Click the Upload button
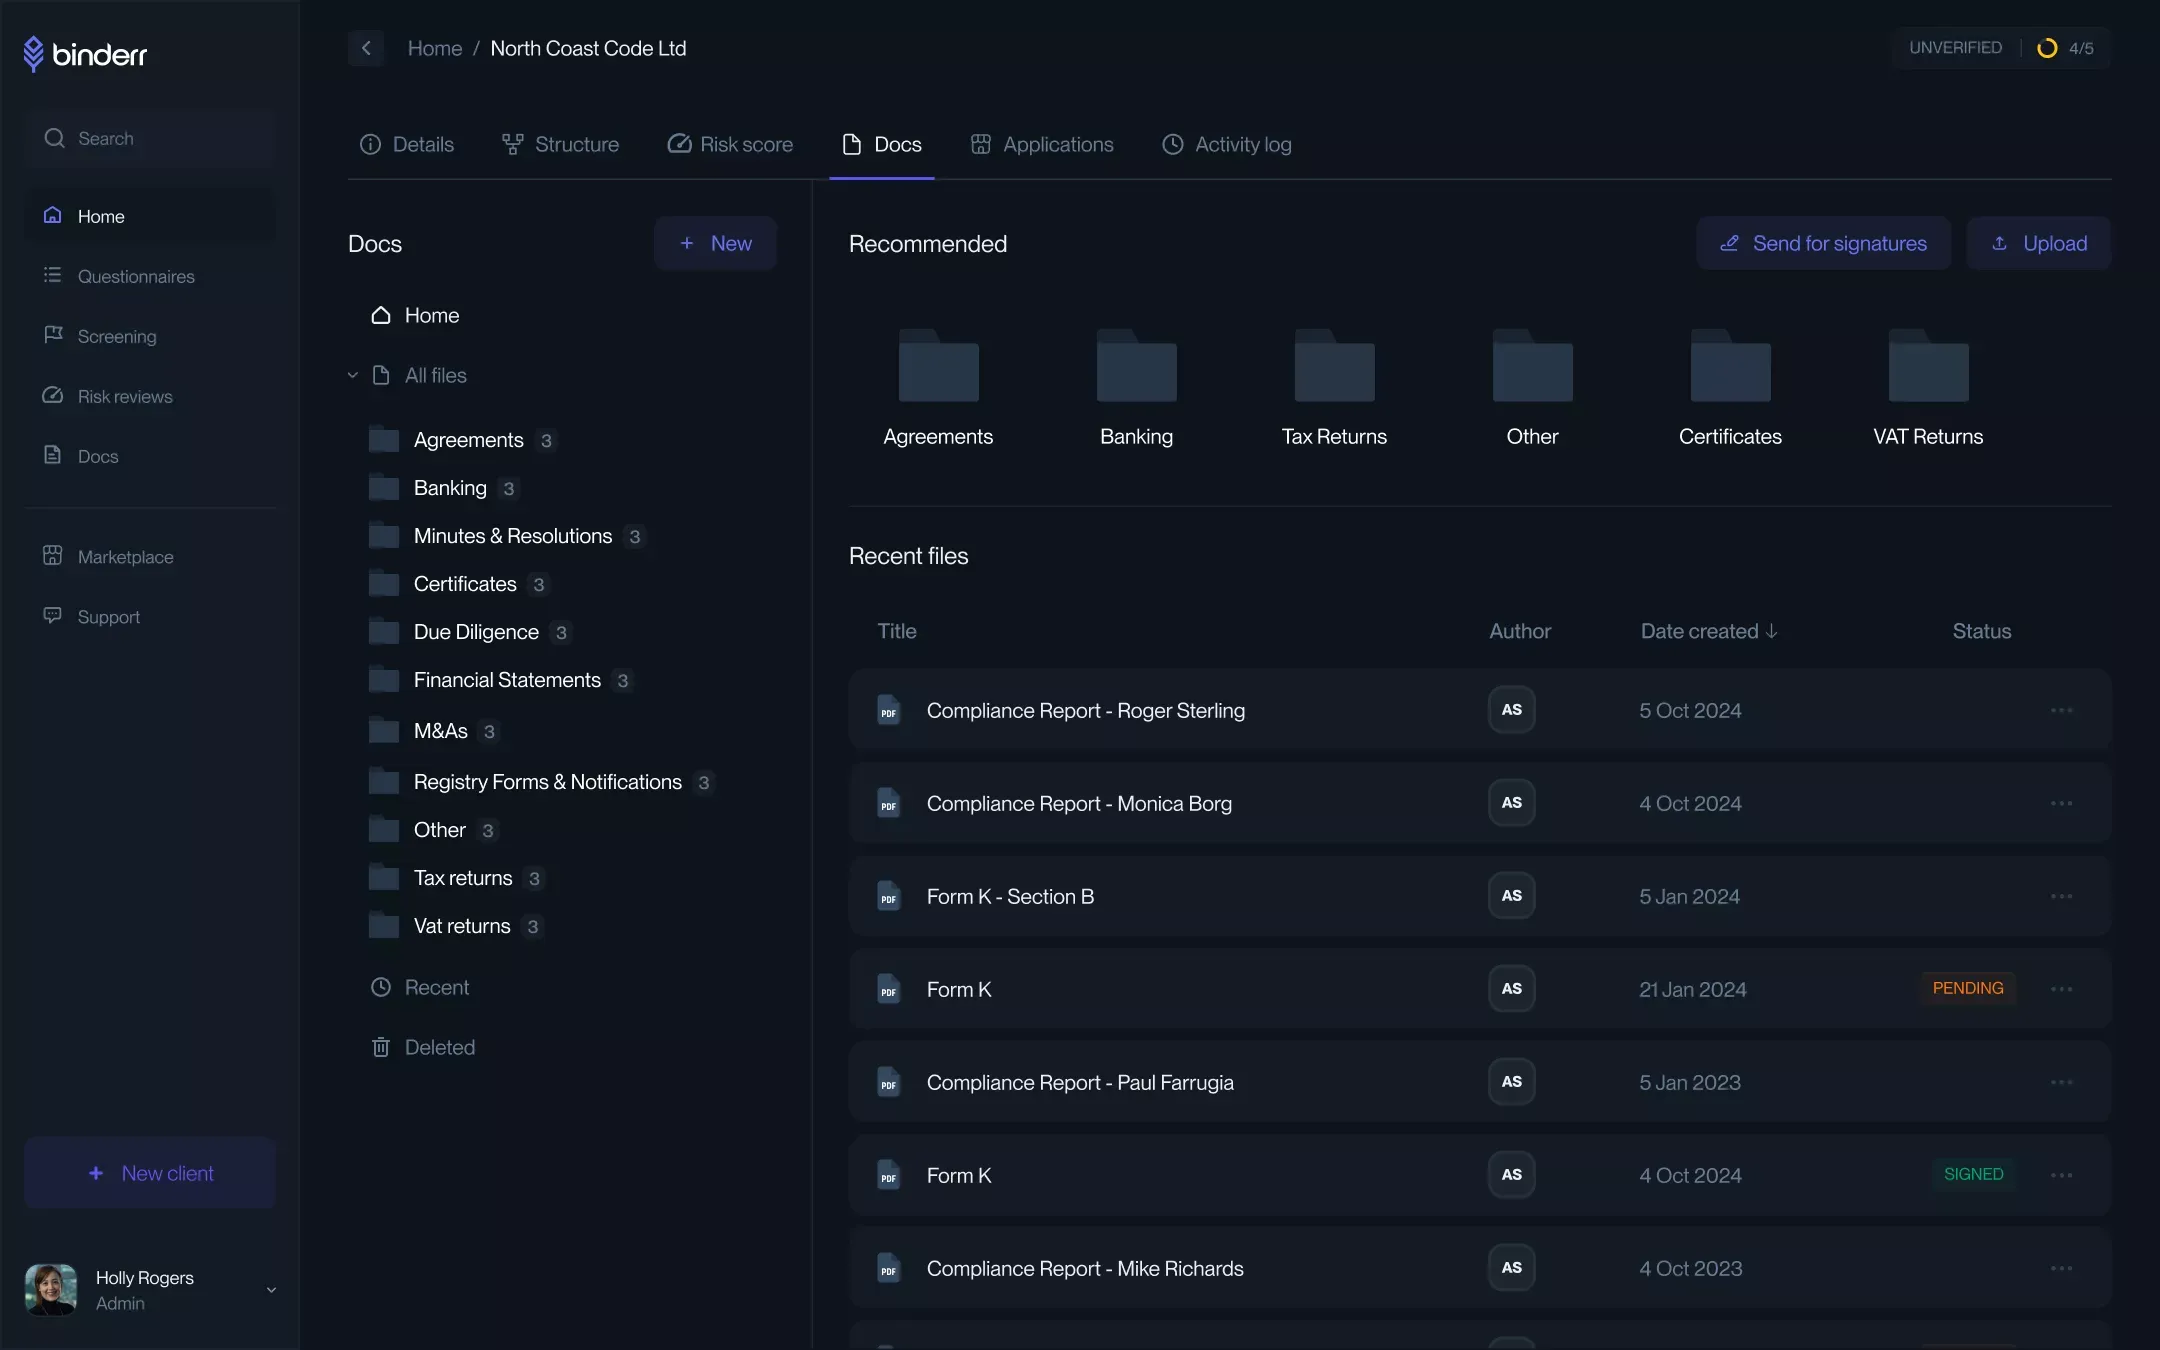 point(2038,244)
